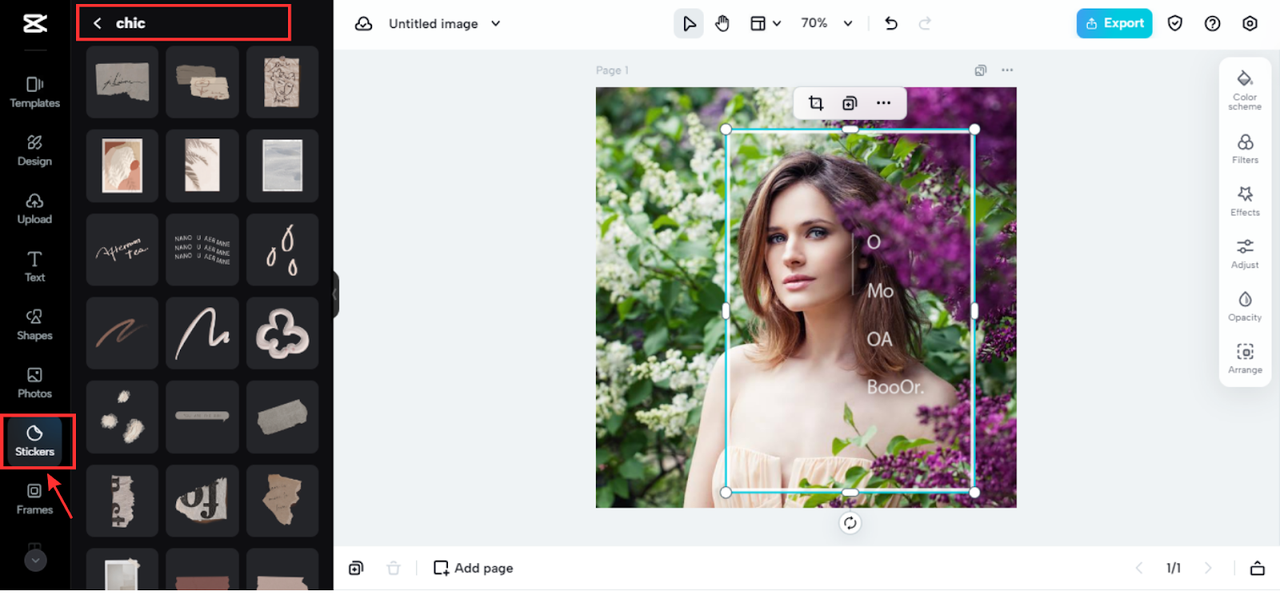Select the Stickers sidebar panel

tap(35, 441)
